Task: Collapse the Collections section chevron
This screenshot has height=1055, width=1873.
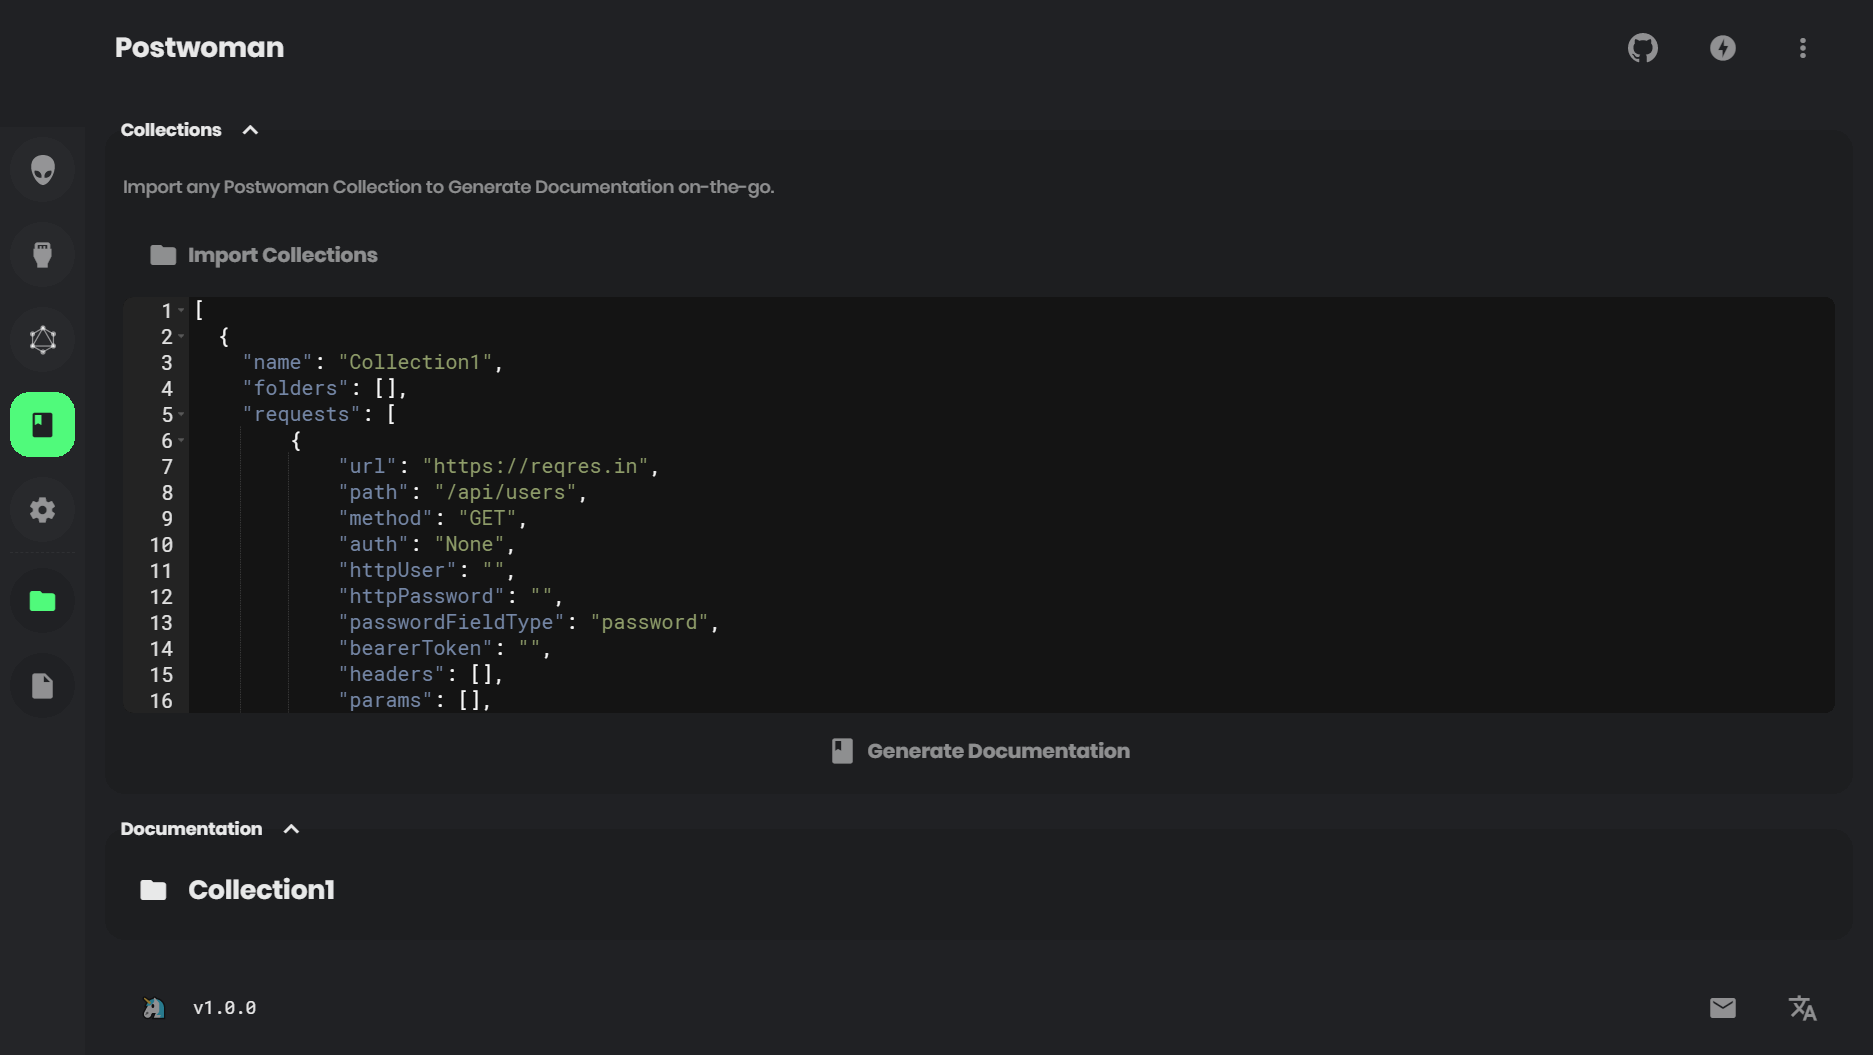Action: 250,130
